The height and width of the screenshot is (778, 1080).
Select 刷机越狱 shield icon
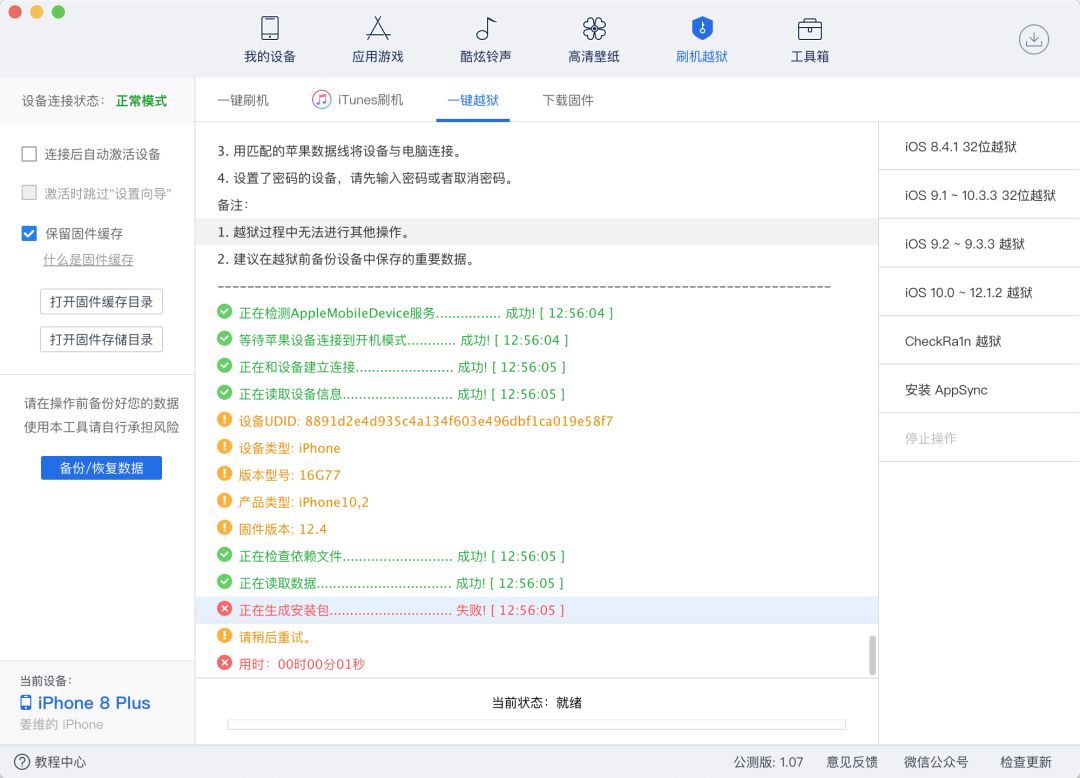(701, 28)
